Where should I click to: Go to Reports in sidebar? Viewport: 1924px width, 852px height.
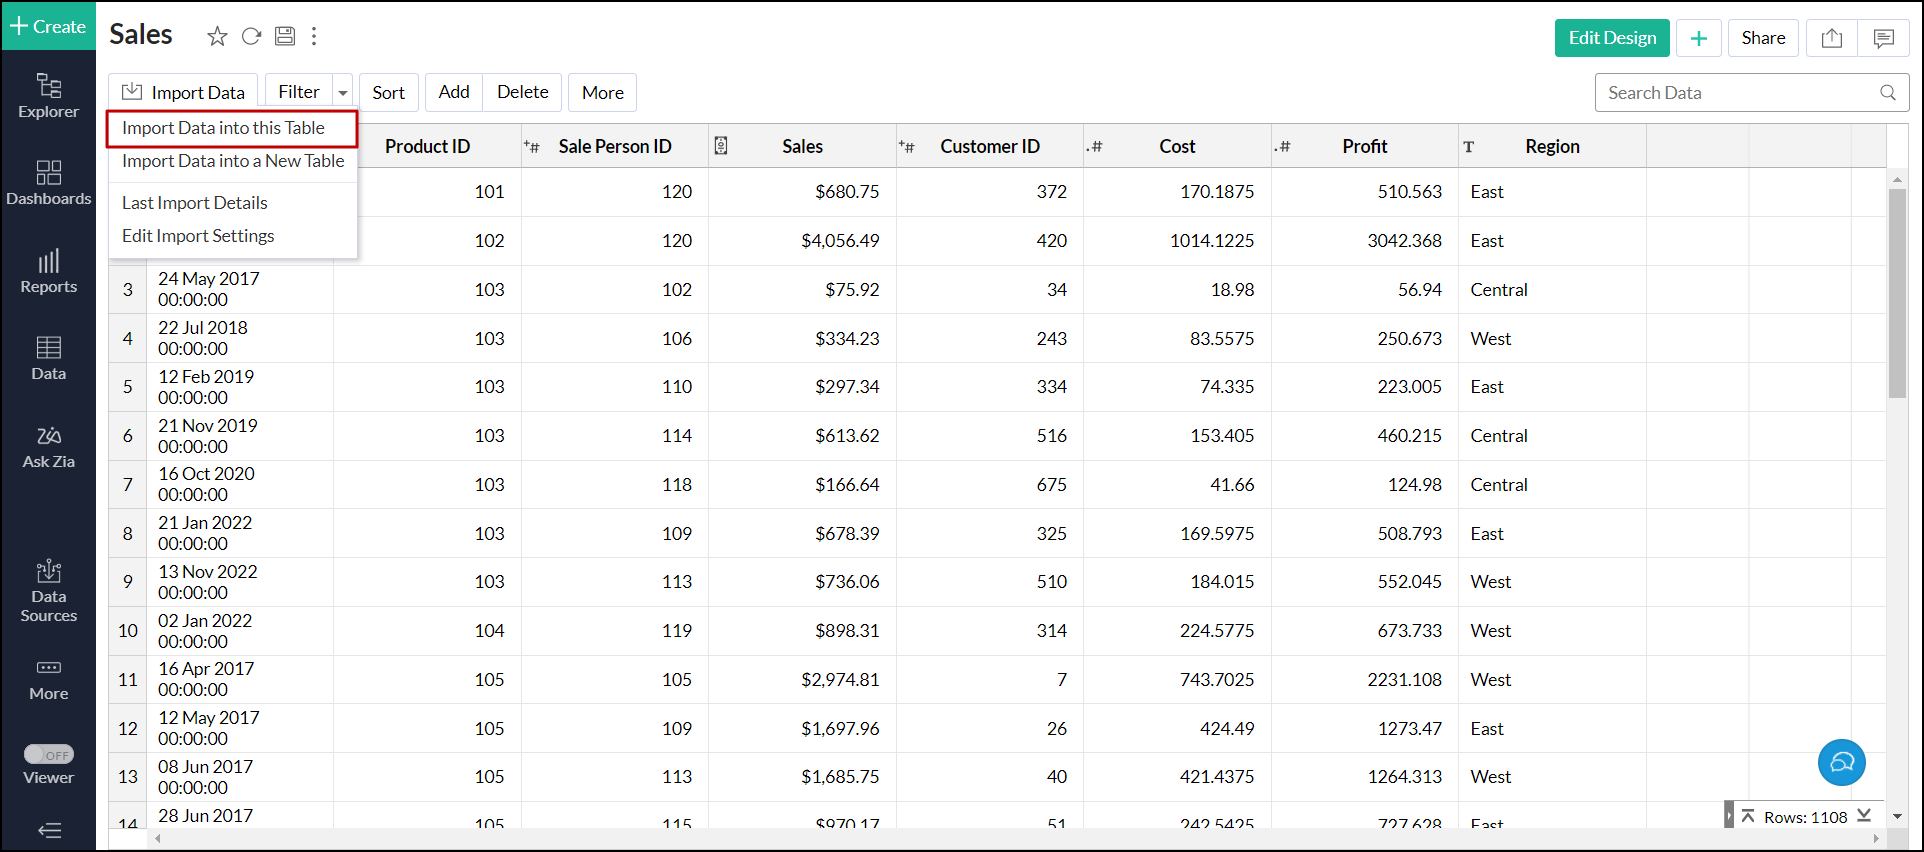[x=48, y=271]
